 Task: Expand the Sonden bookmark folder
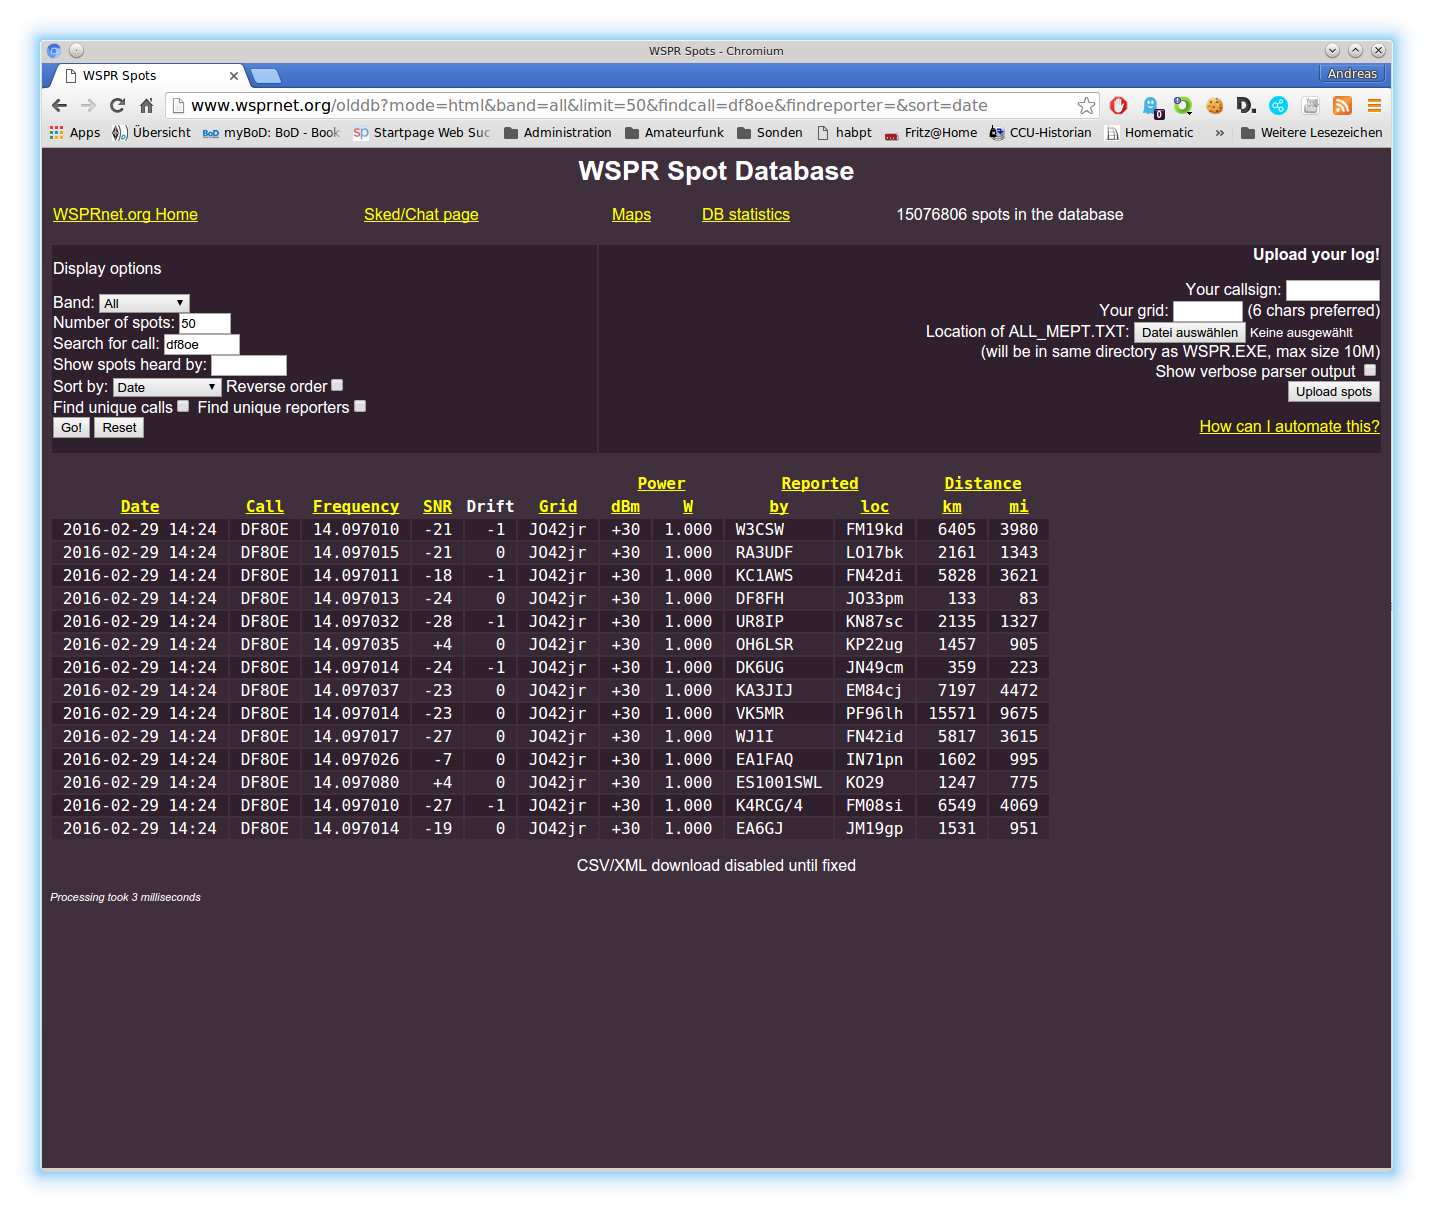click(770, 133)
